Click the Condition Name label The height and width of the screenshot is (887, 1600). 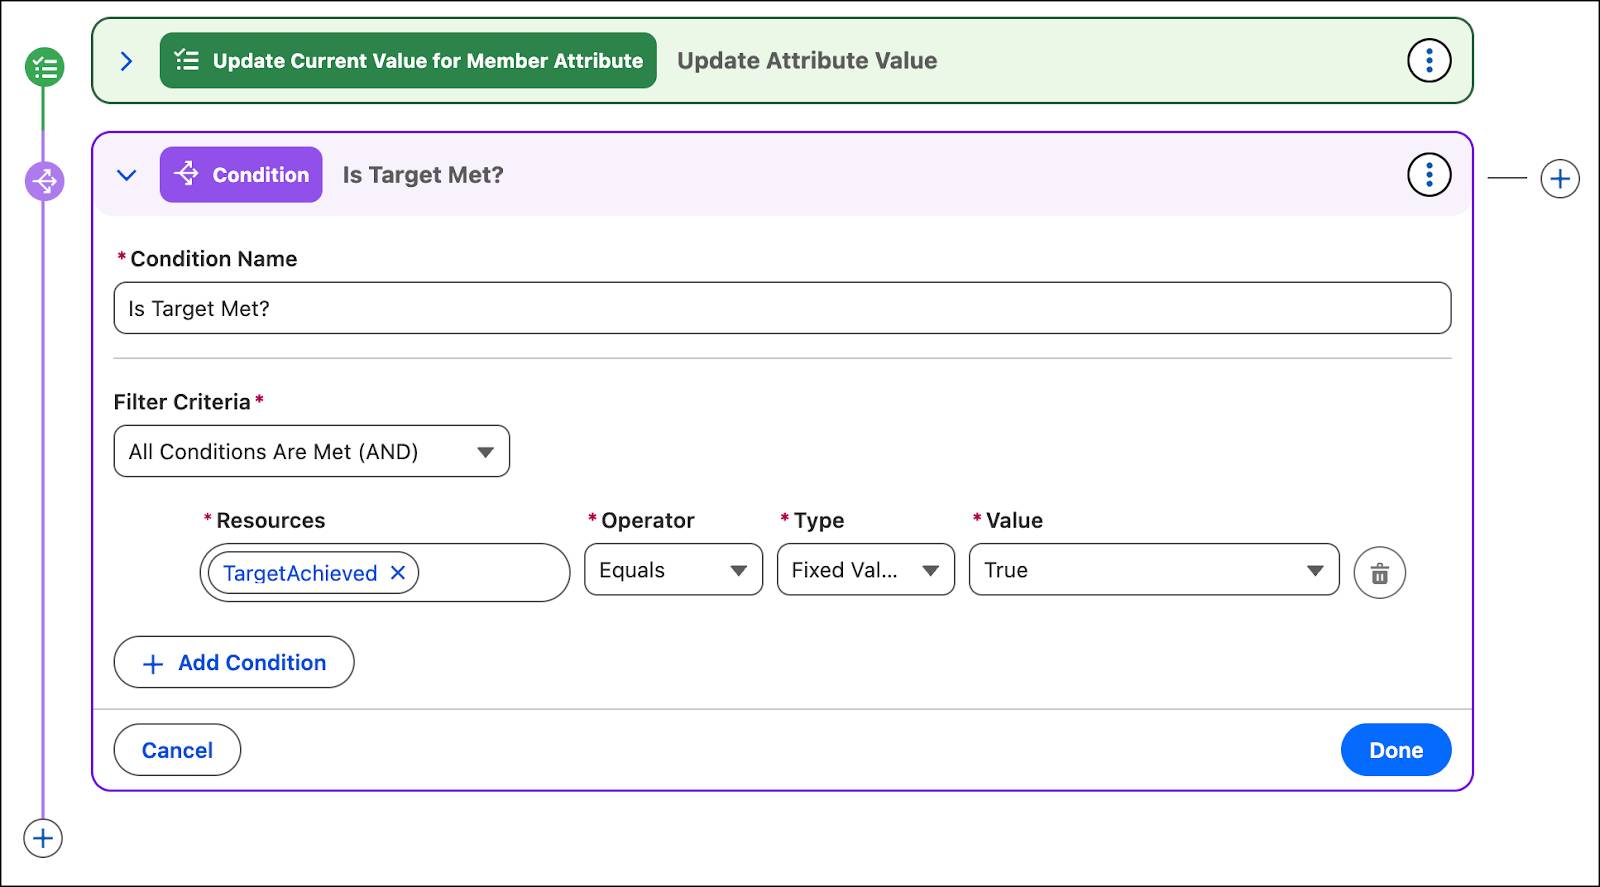click(214, 259)
